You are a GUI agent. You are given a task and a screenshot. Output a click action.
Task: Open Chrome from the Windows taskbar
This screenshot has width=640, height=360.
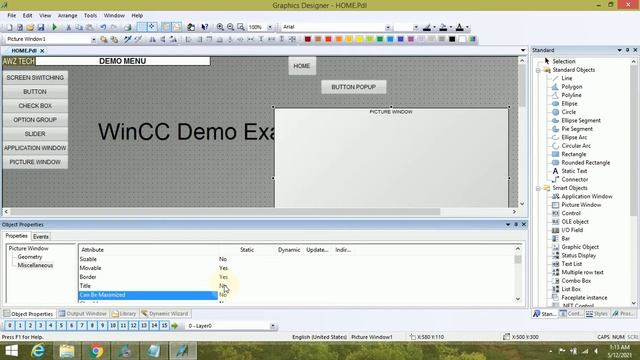[96, 351]
